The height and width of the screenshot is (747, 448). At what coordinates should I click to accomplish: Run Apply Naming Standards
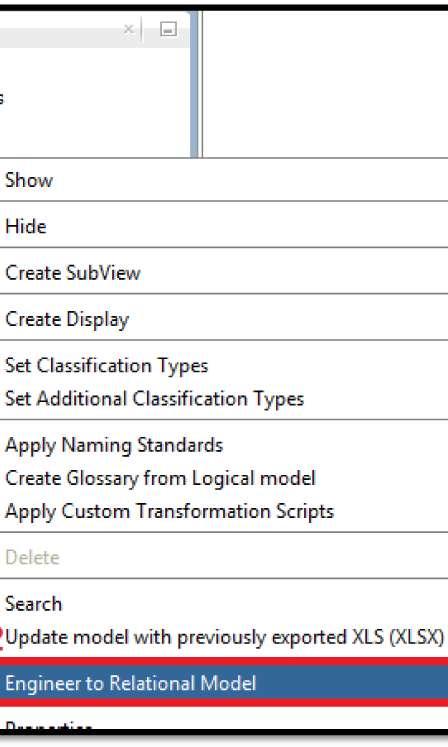pos(224,445)
